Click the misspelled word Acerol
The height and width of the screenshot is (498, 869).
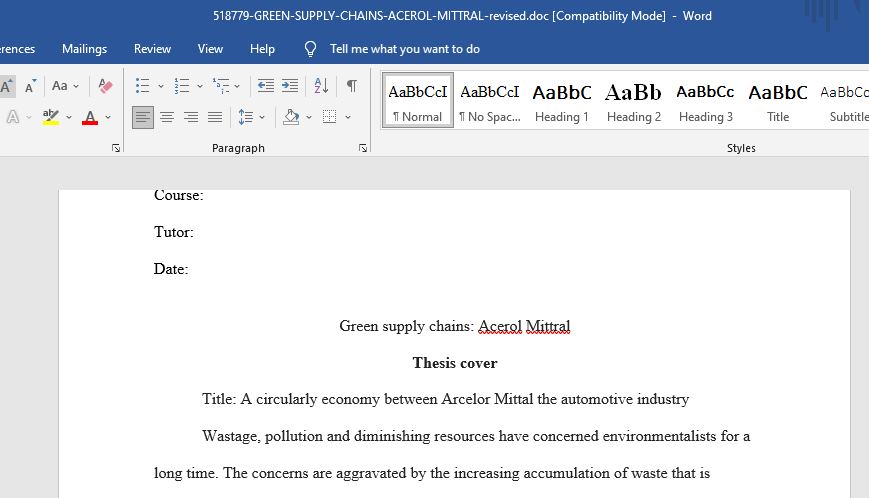[500, 326]
